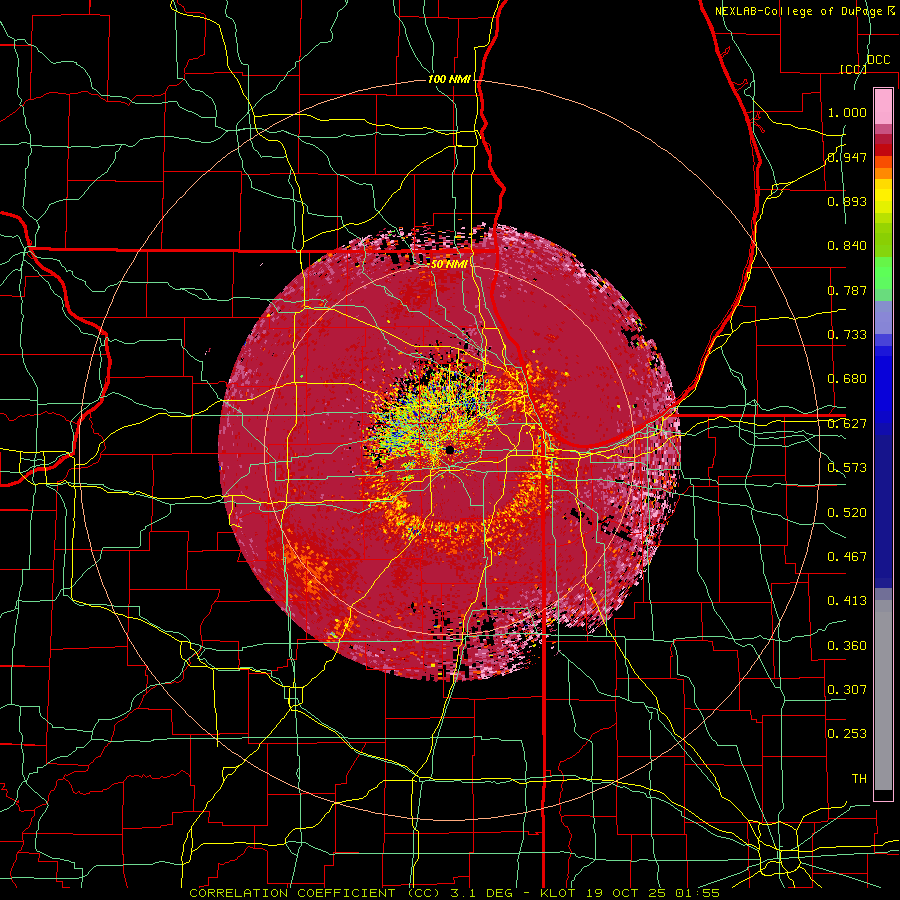Click the bright green segment of the color bar
The width and height of the screenshot is (900, 900).
coord(883,273)
